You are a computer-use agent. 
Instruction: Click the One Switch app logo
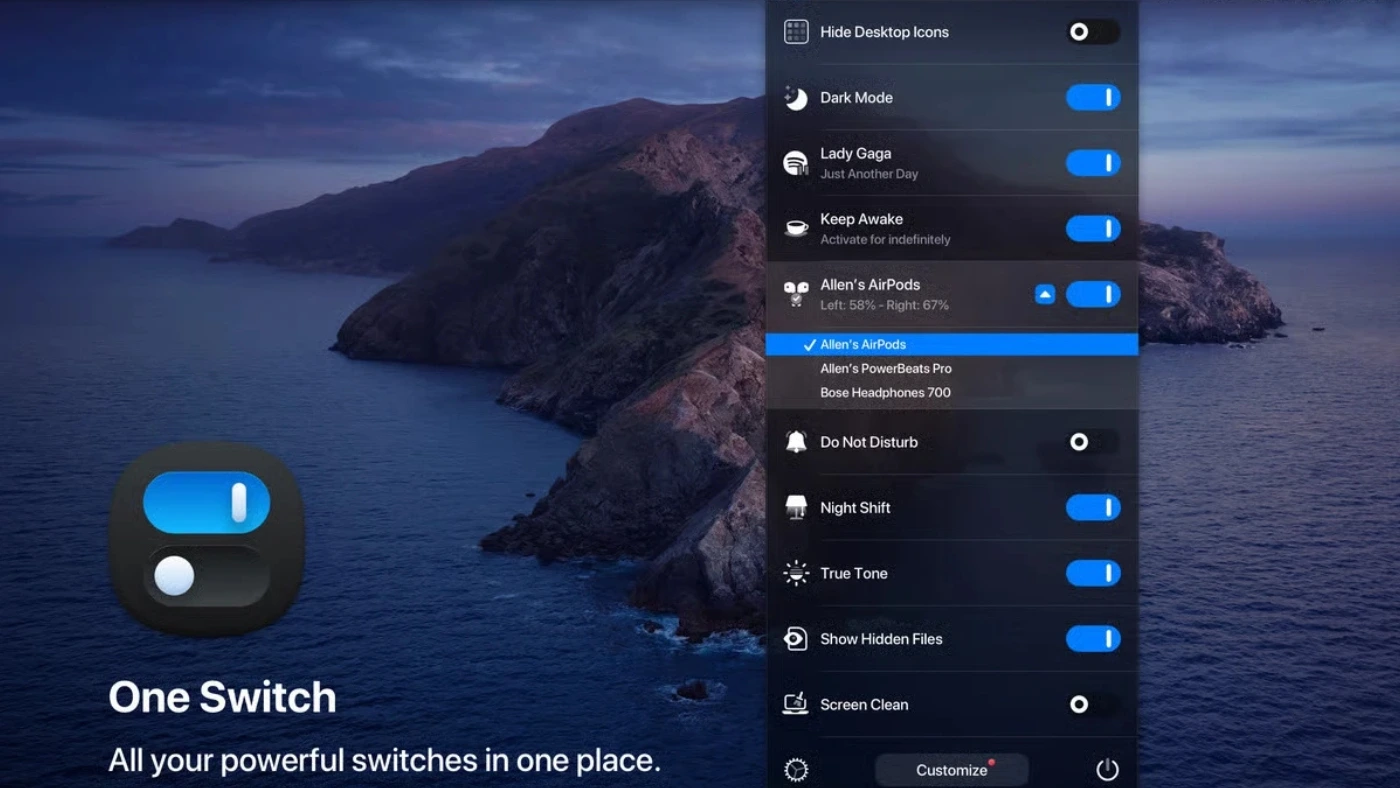pyautogui.click(x=207, y=539)
